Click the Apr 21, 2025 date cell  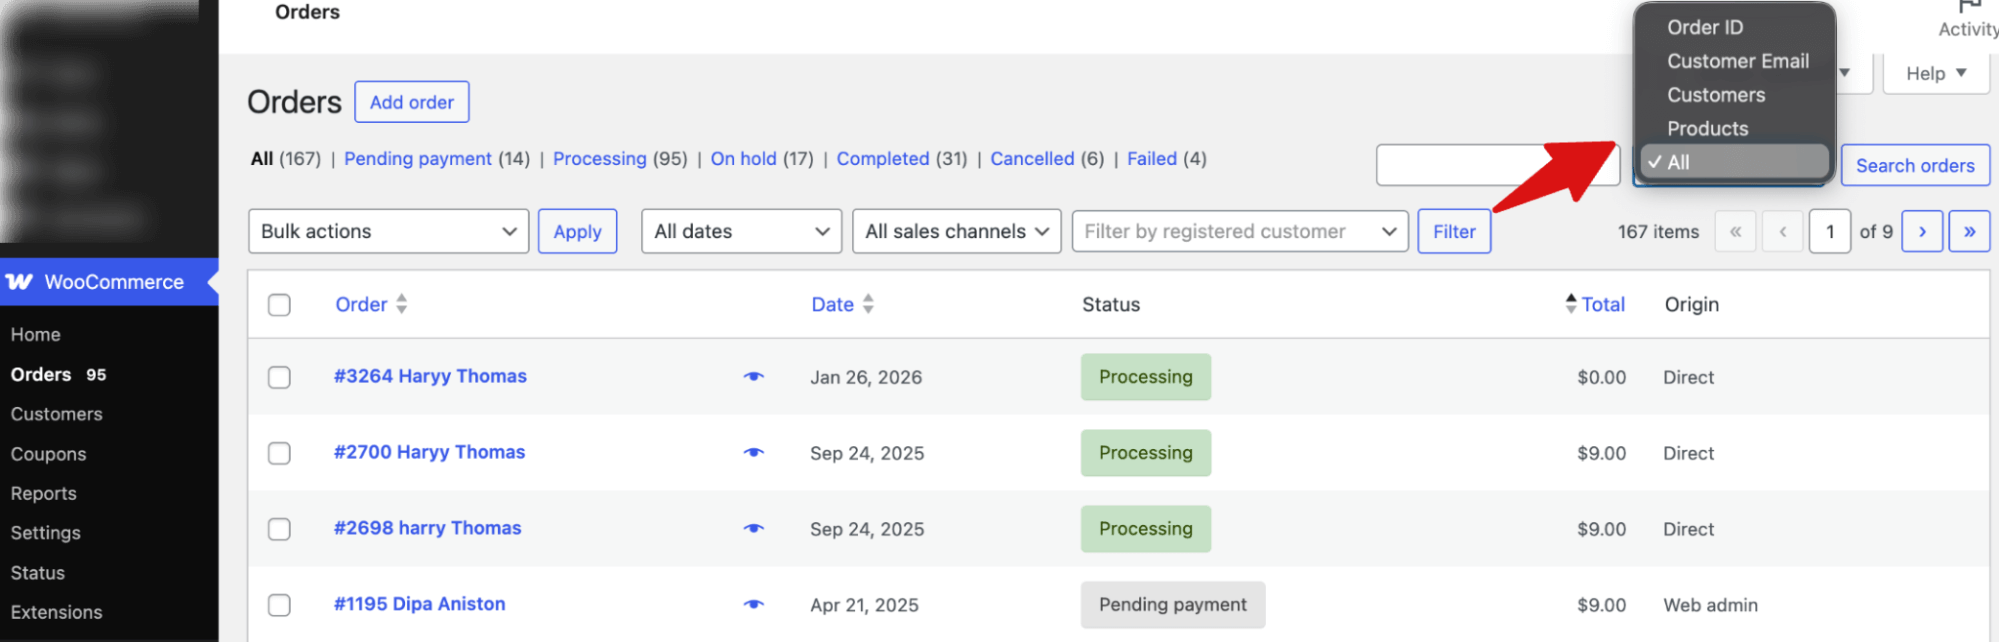coord(864,605)
